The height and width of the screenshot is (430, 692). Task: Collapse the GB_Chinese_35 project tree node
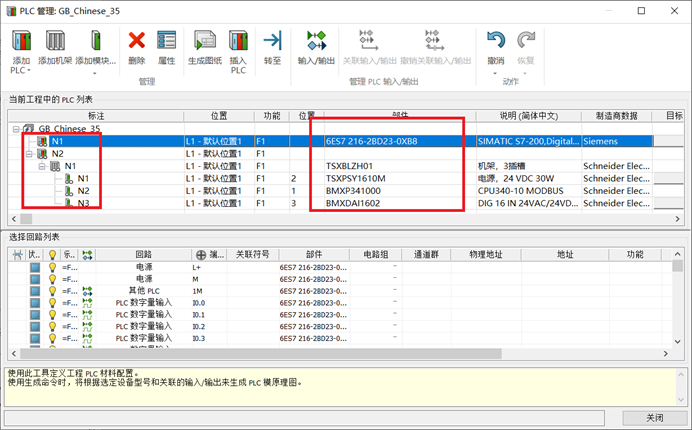(16, 129)
